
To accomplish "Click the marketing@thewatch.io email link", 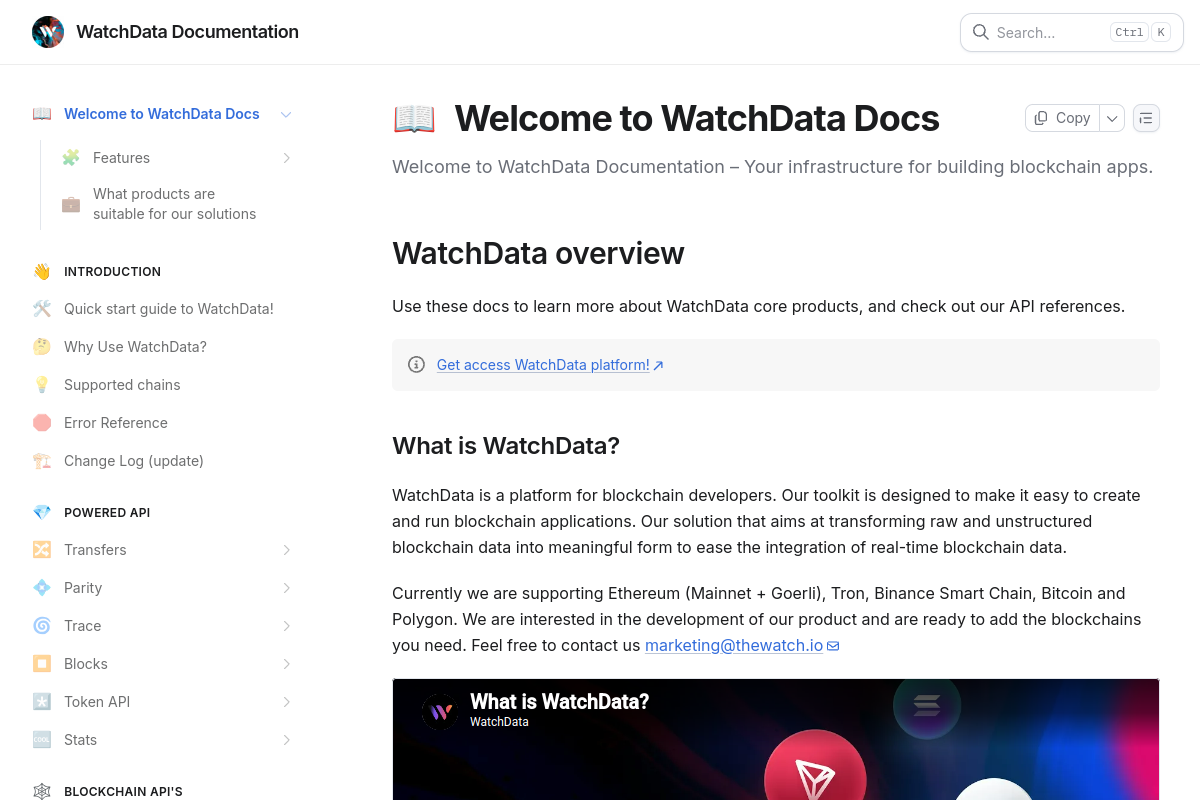I will 734,646.
